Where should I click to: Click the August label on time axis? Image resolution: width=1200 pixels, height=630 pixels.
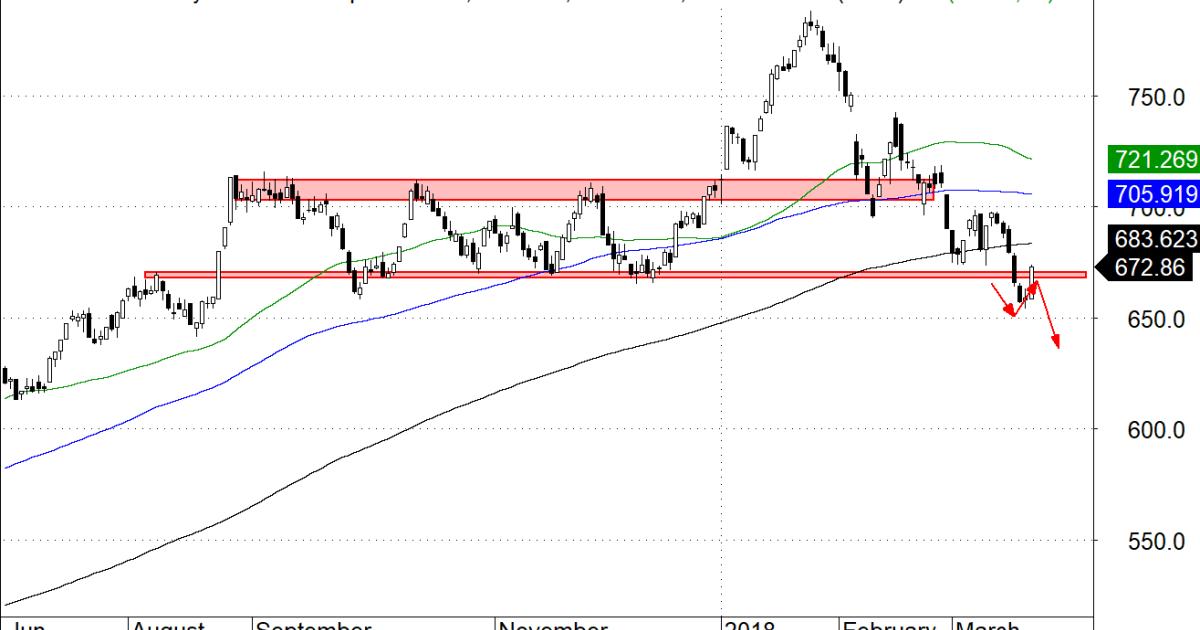[x=168, y=624]
